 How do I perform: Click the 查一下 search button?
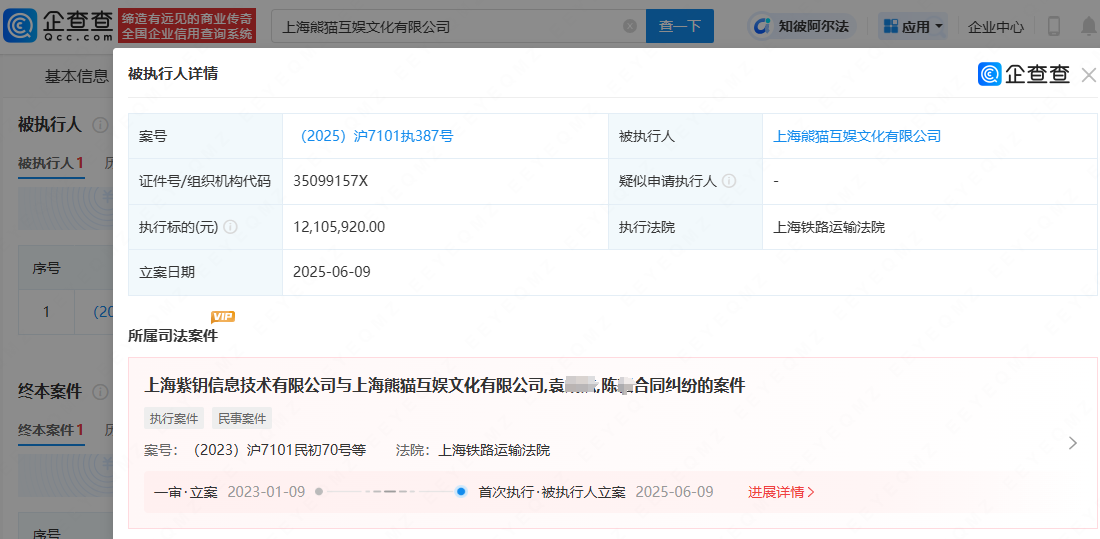pyautogui.click(x=679, y=27)
